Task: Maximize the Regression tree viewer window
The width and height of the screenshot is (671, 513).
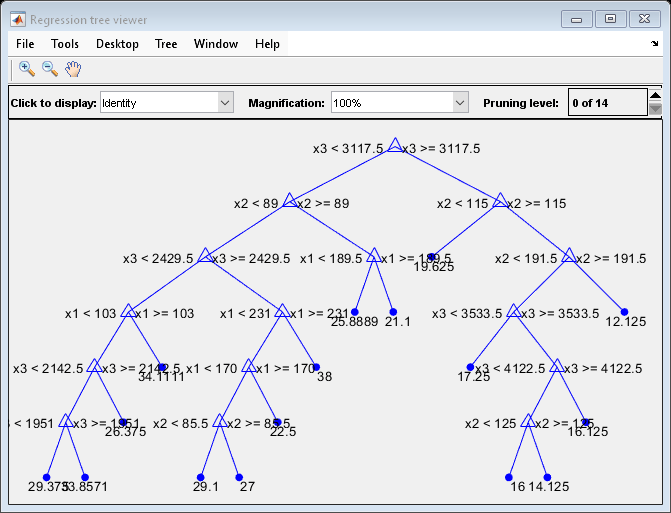Action: pyautogui.click(x=610, y=19)
